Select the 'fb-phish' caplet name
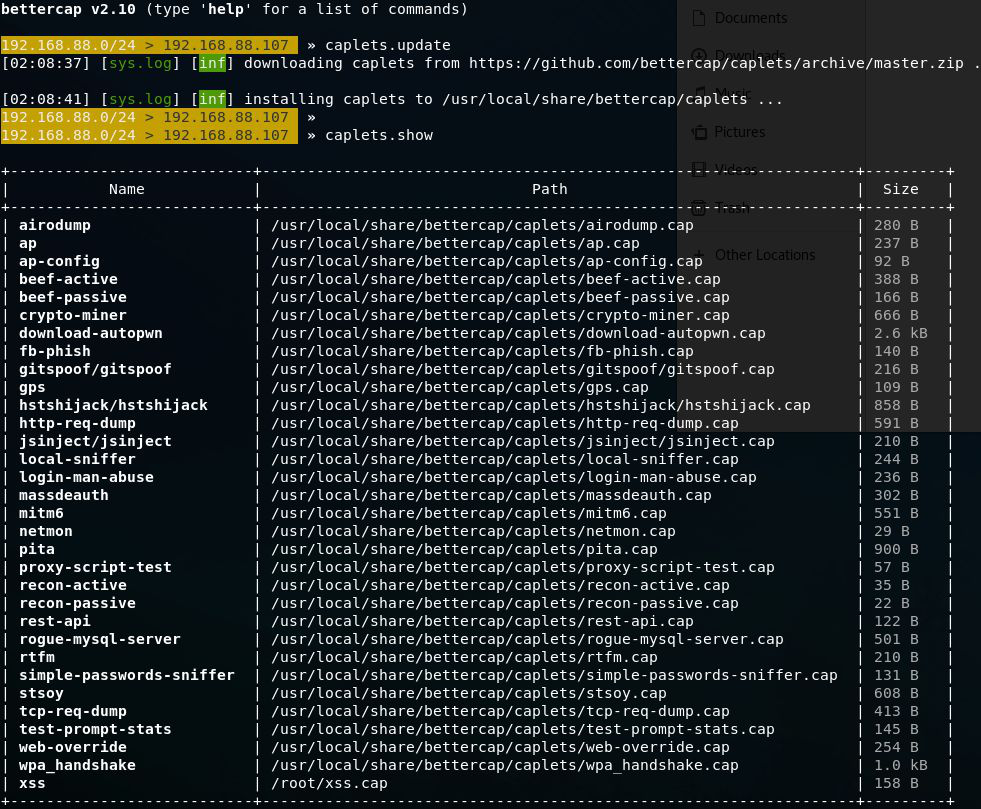Viewport: 981px width, 809px height. (55, 352)
